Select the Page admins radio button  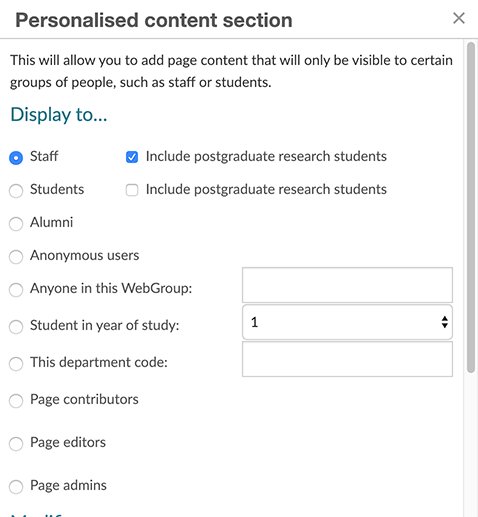coord(16,487)
